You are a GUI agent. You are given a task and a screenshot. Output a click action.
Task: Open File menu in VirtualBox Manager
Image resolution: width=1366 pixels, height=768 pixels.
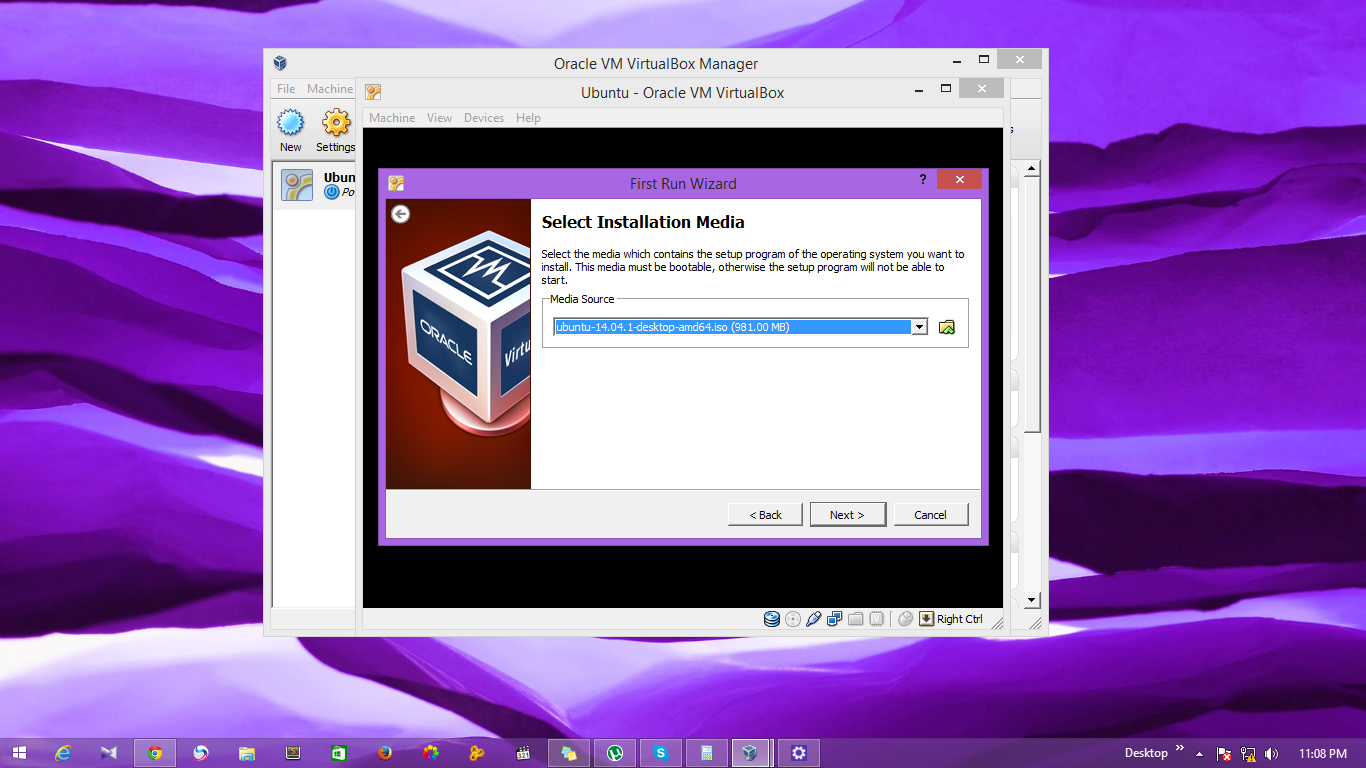(x=286, y=89)
